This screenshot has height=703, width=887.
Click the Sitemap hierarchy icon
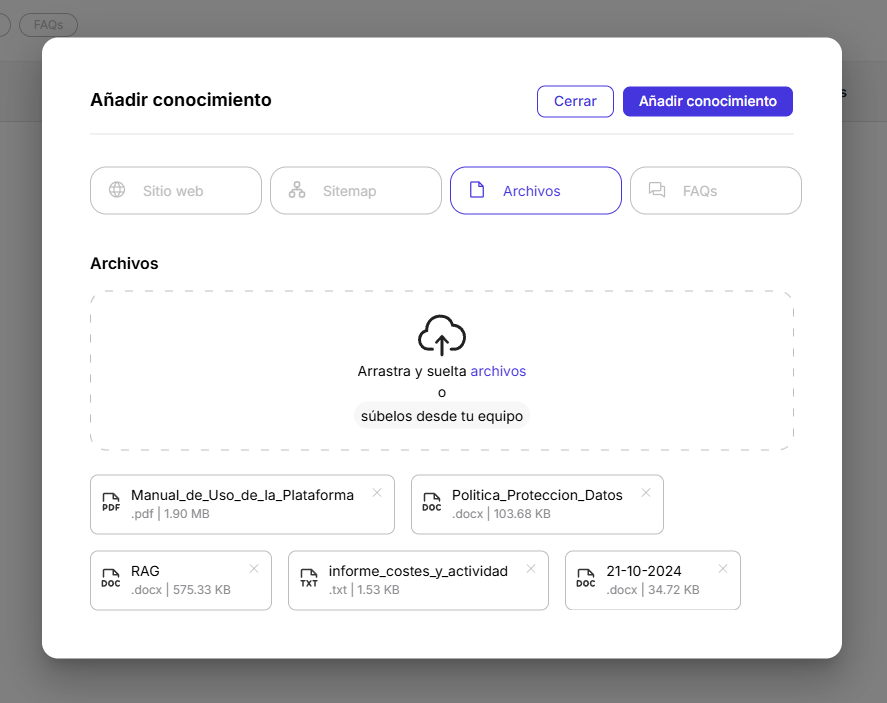pyautogui.click(x=296, y=190)
